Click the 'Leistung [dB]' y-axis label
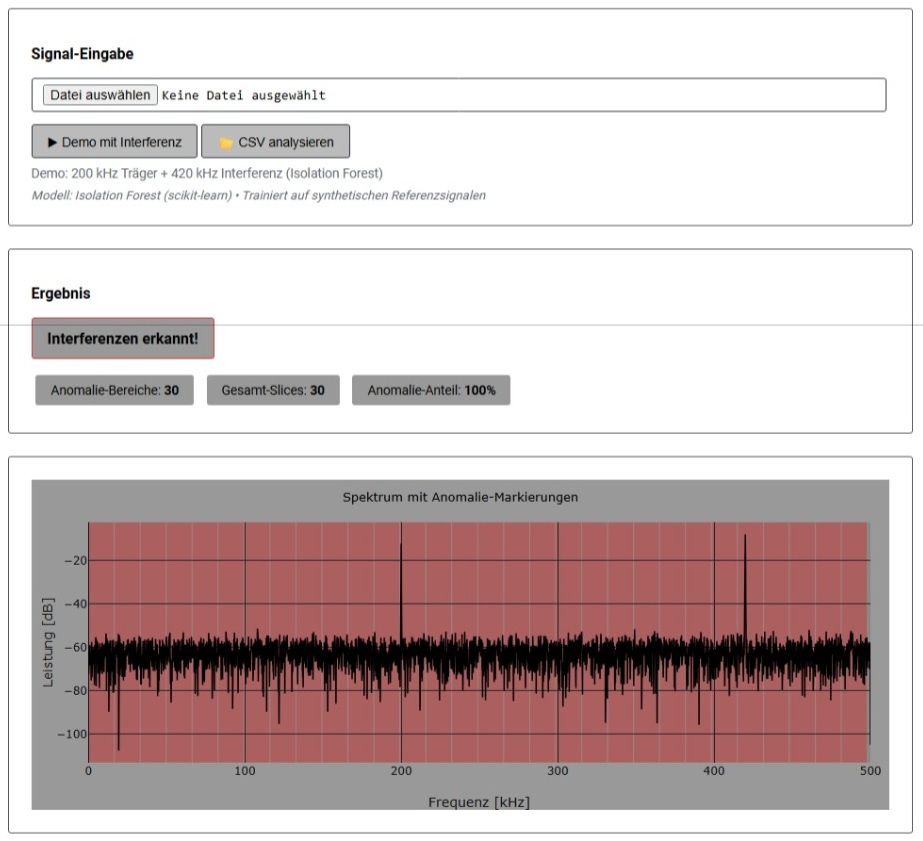The image size is (923, 841). click(48, 642)
